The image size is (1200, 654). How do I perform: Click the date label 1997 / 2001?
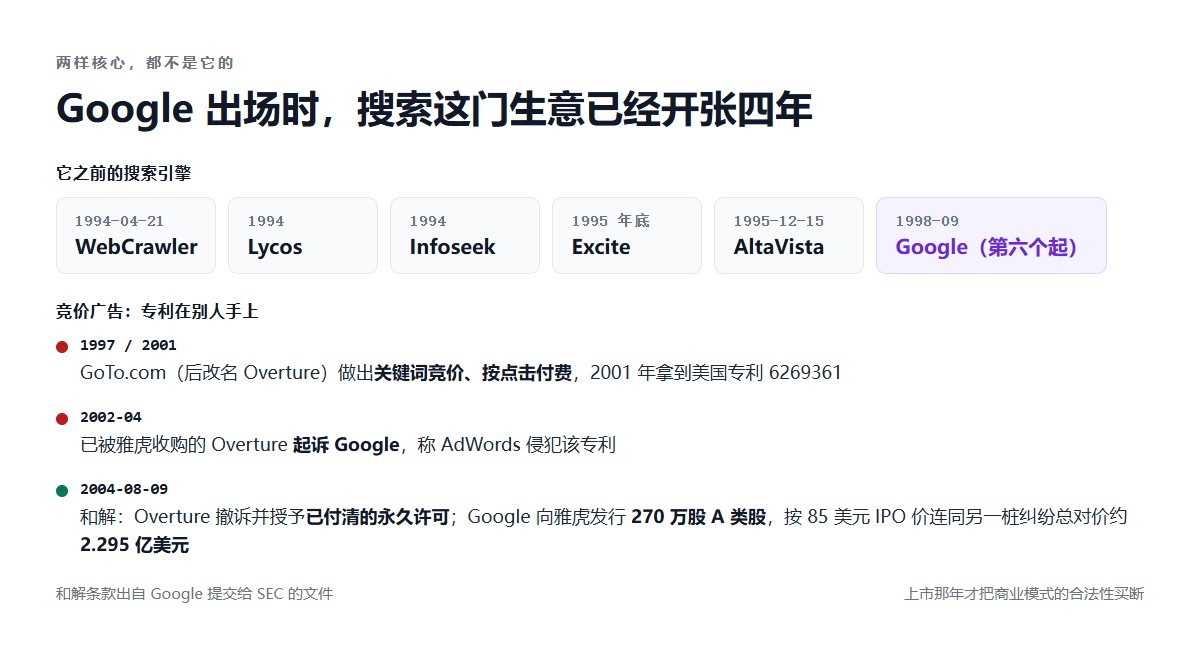tap(128, 345)
